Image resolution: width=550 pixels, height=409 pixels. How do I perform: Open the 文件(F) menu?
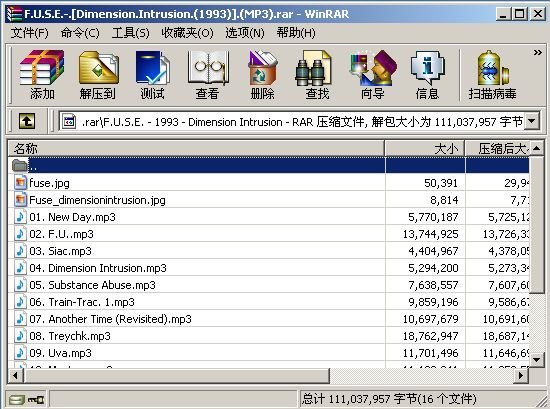29,33
